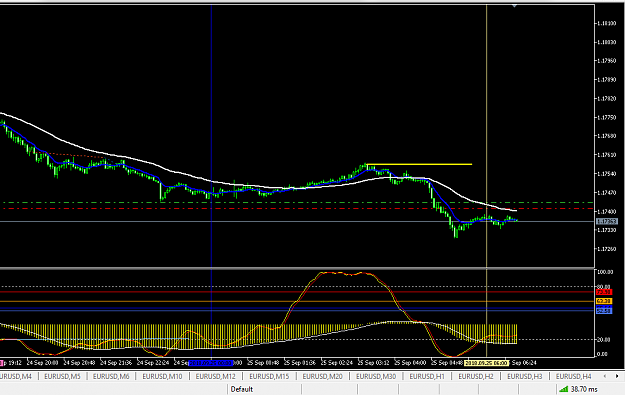
Task: Open the partially visible M4 chart tab
Action: coord(16,376)
